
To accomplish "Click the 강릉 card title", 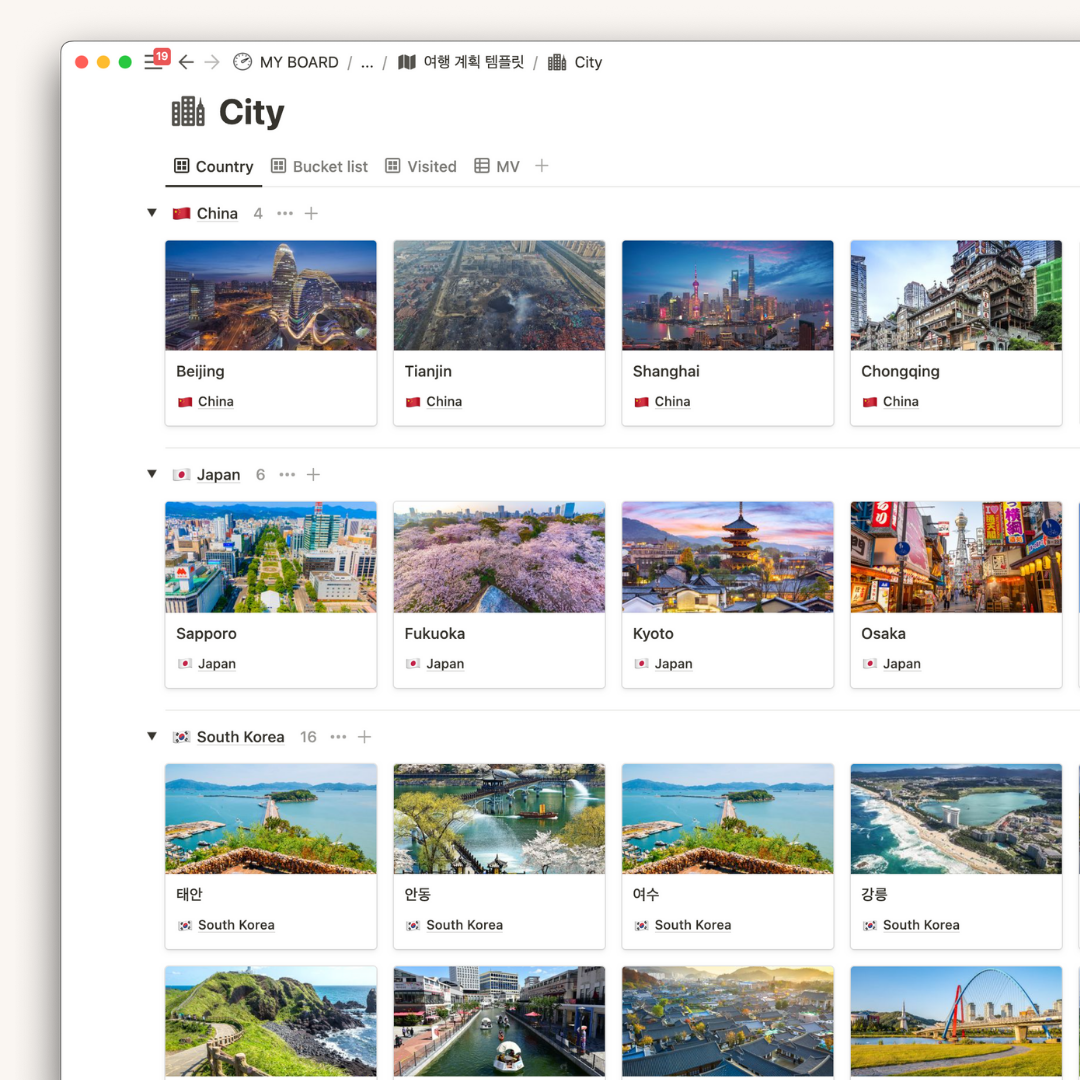I will [x=874, y=894].
